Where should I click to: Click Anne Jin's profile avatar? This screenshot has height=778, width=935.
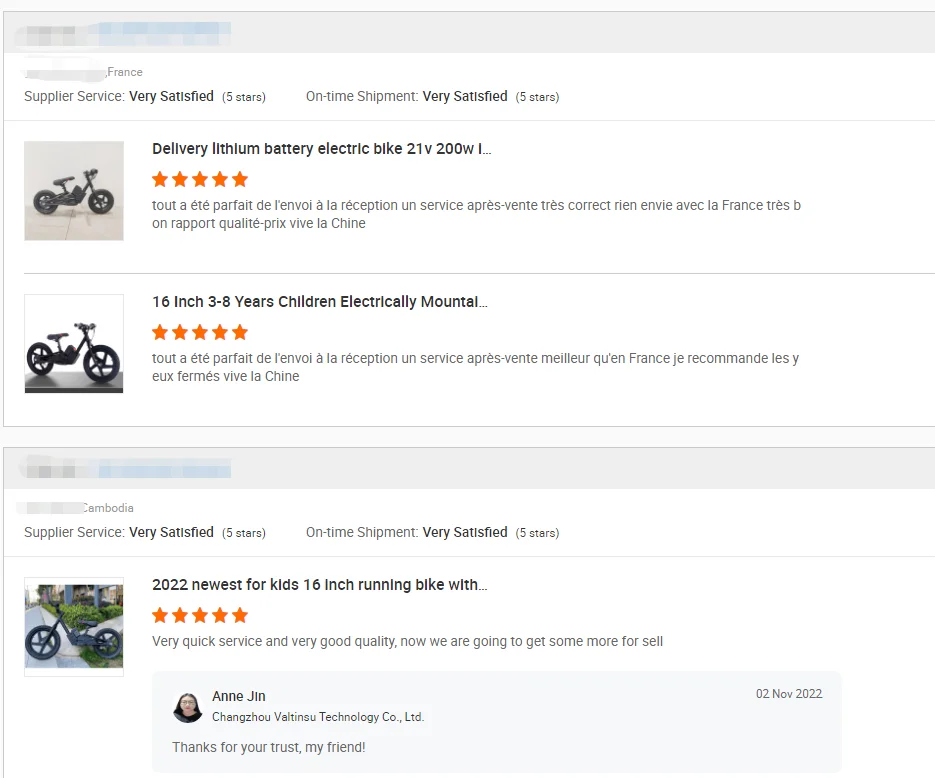point(187,707)
